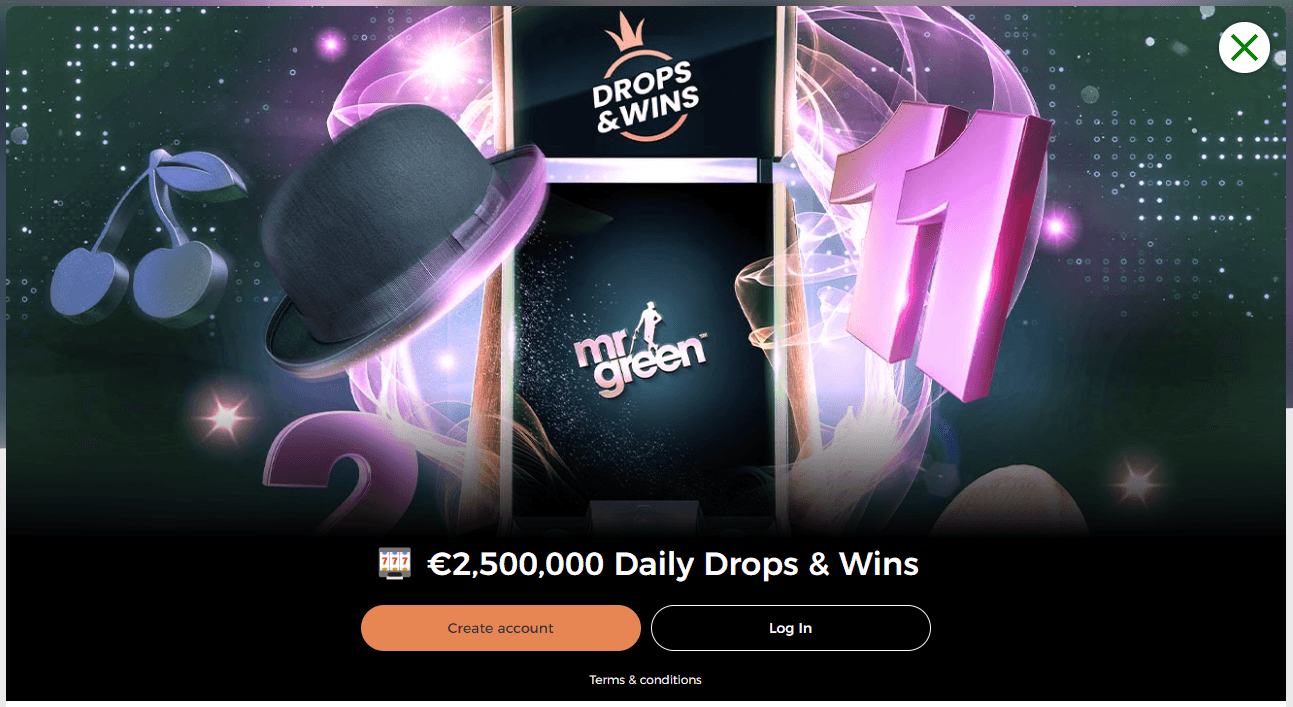Click the €2,500,000 Daily Drops & Wins headline
1293x707 pixels.
tap(672, 564)
